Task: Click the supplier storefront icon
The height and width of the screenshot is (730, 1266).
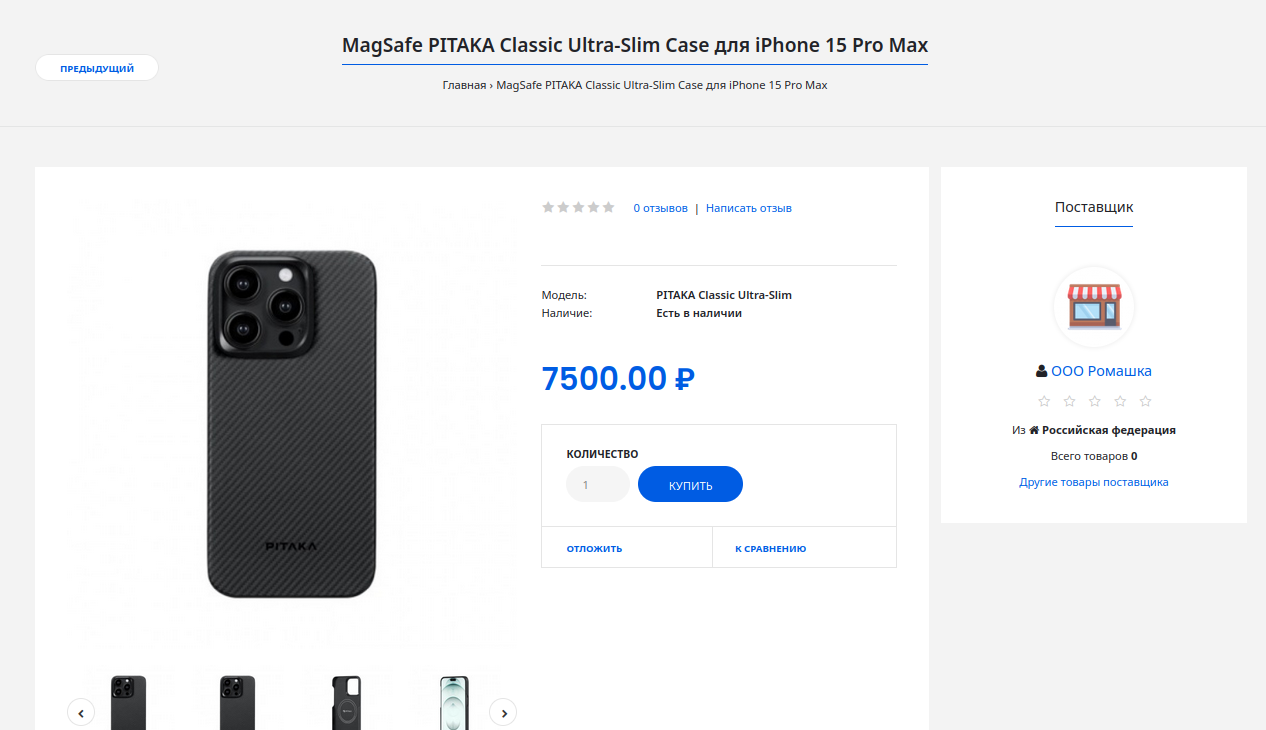Action: pyautogui.click(x=1094, y=307)
